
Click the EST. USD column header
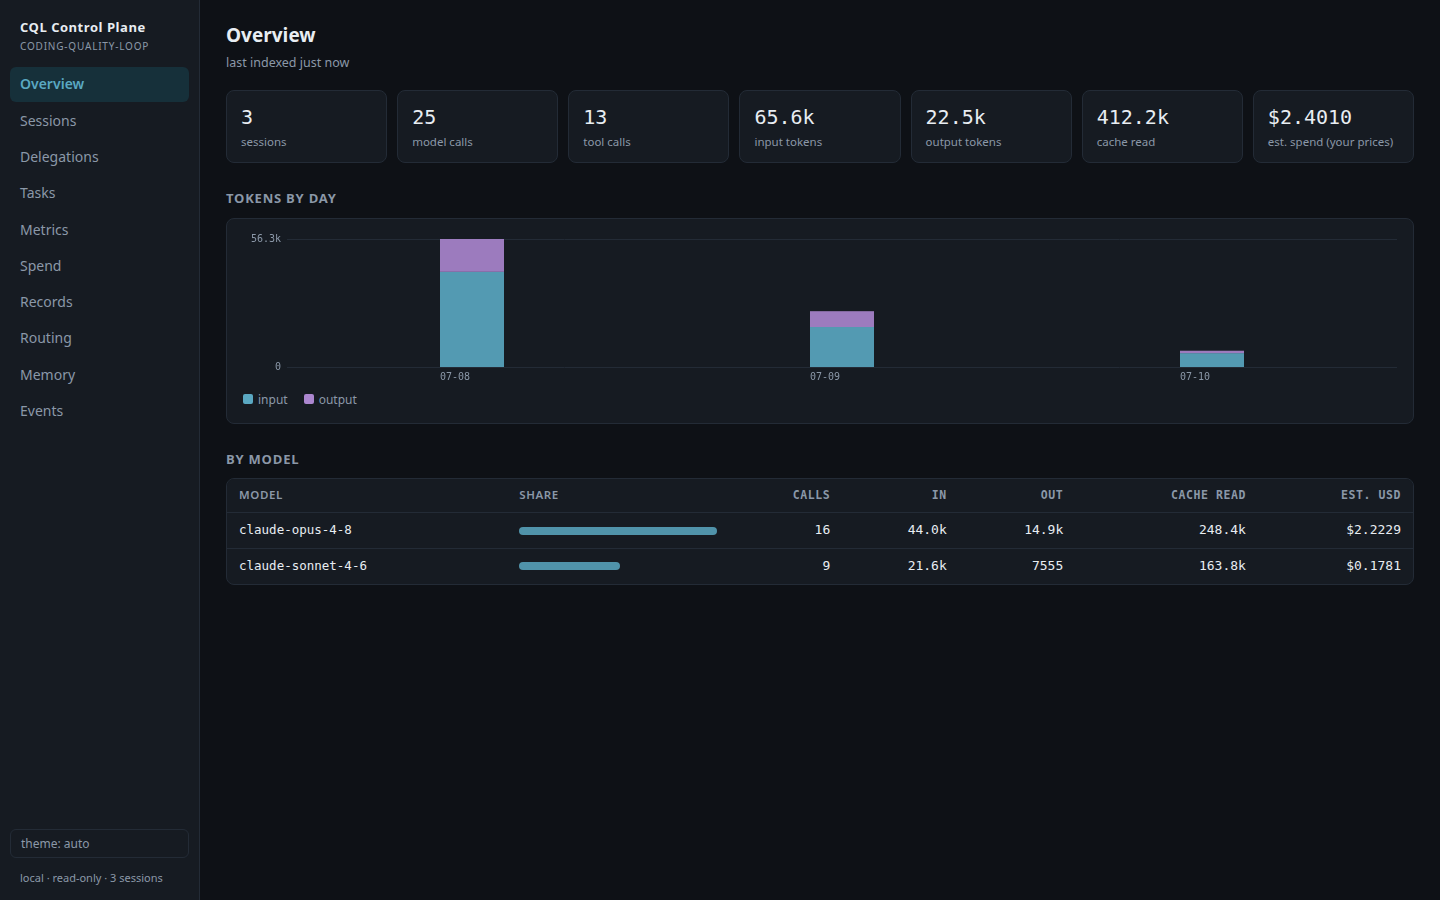point(1371,495)
